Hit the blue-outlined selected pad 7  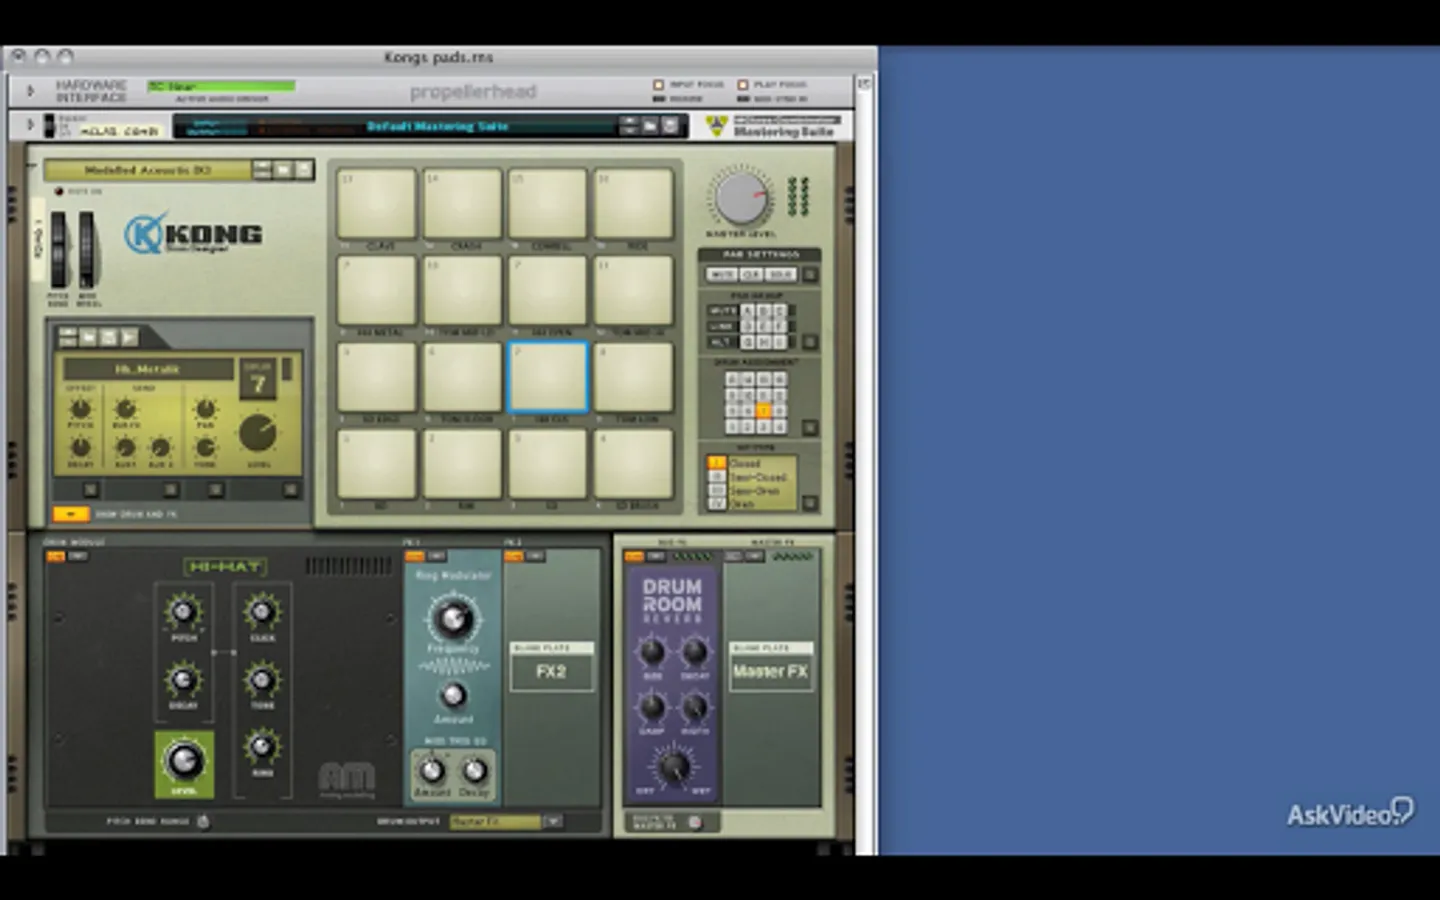click(548, 377)
